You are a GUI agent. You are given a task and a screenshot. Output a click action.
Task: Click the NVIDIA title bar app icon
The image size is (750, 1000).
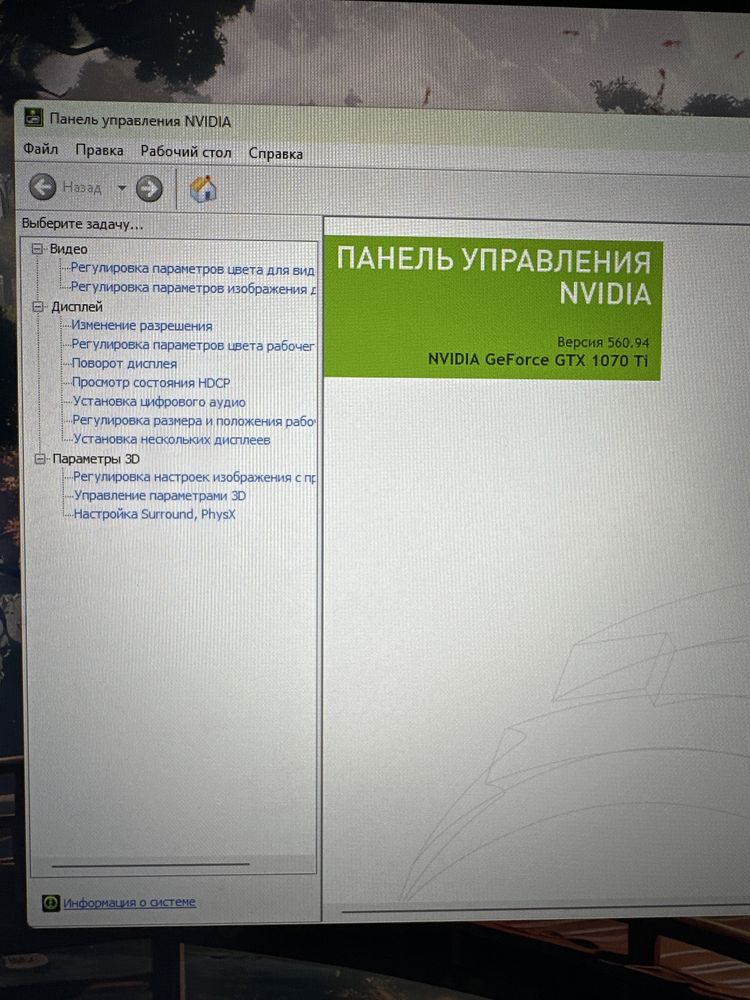33,117
